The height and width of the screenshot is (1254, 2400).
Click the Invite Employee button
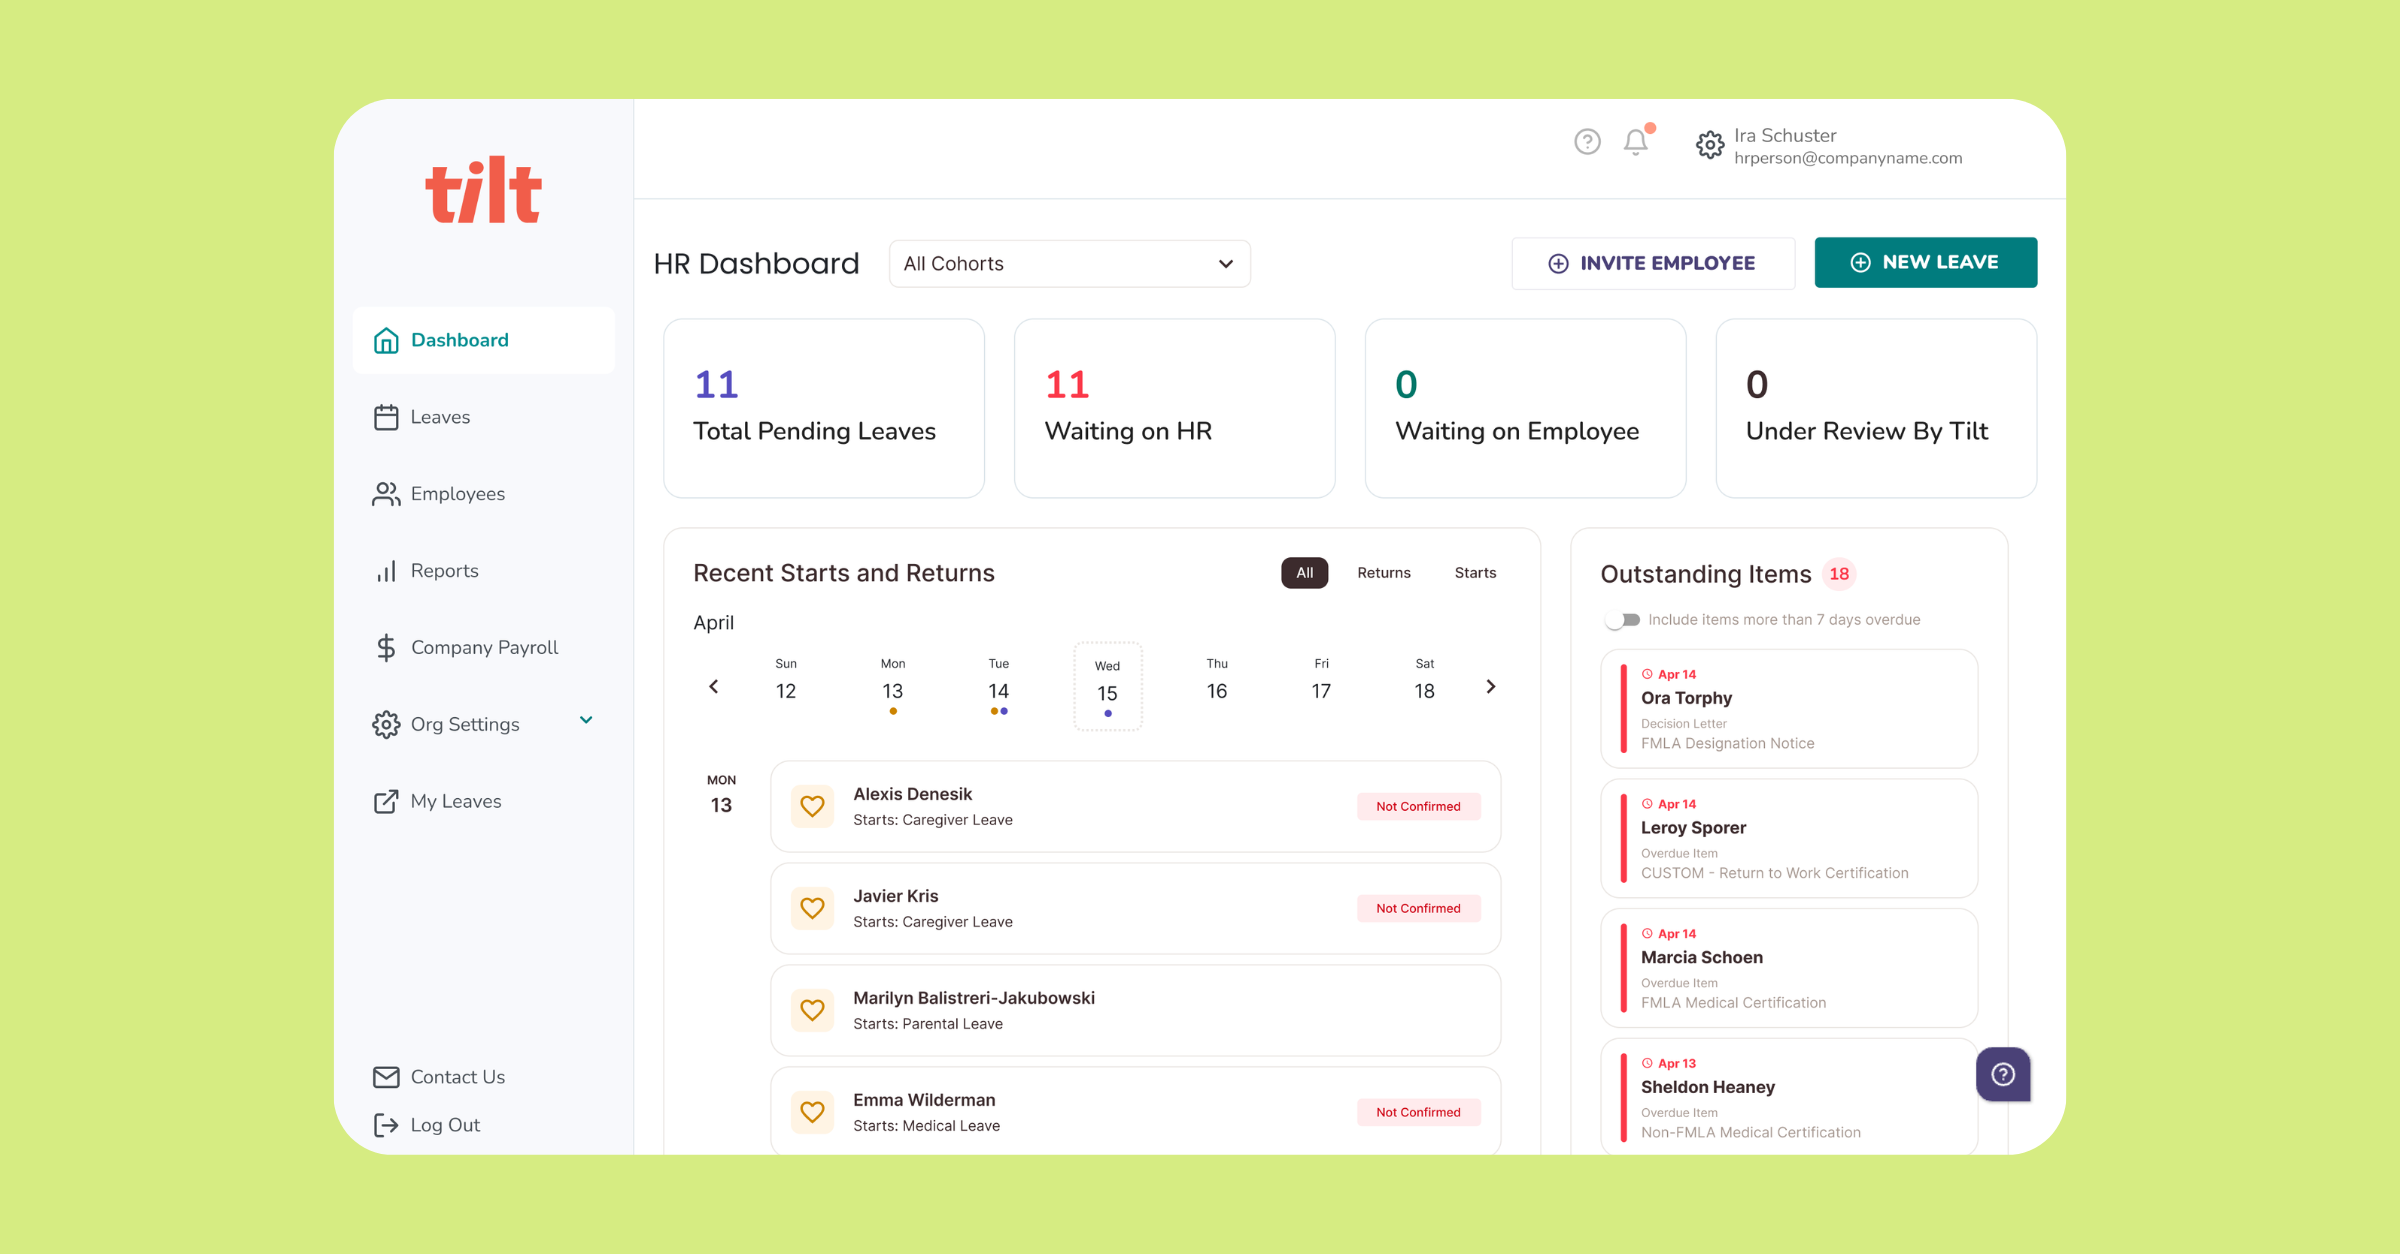click(x=1653, y=263)
